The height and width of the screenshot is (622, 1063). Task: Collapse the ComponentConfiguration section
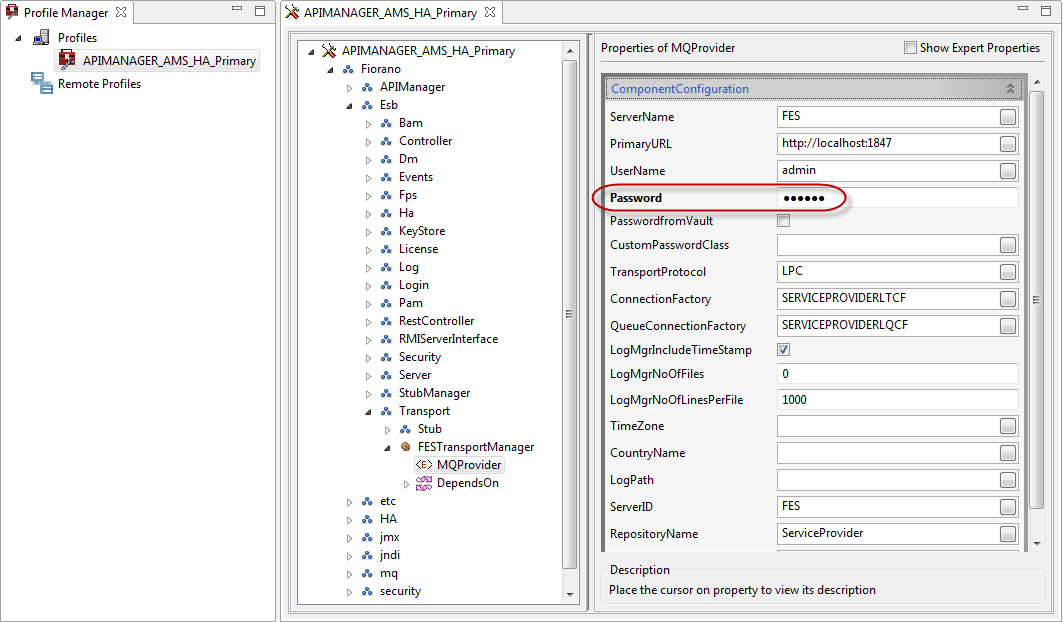pos(1010,89)
